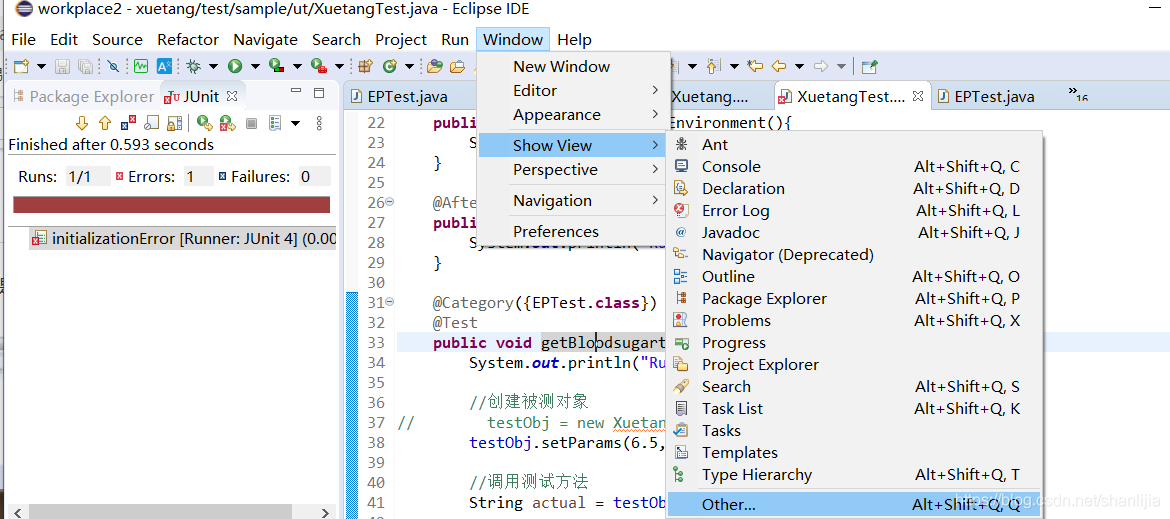
Task: Choose Other... in Show View submenu
Action: (x=853, y=505)
